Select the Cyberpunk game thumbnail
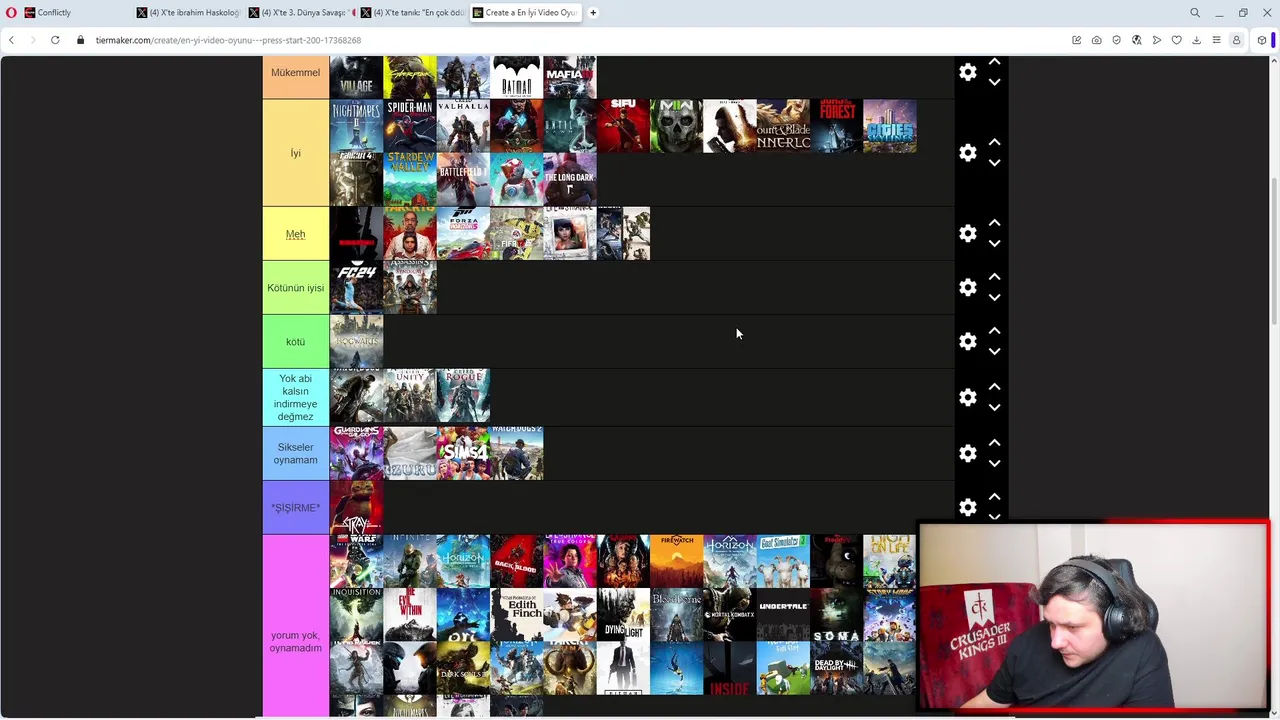The width and height of the screenshot is (1280, 720). coord(410,77)
